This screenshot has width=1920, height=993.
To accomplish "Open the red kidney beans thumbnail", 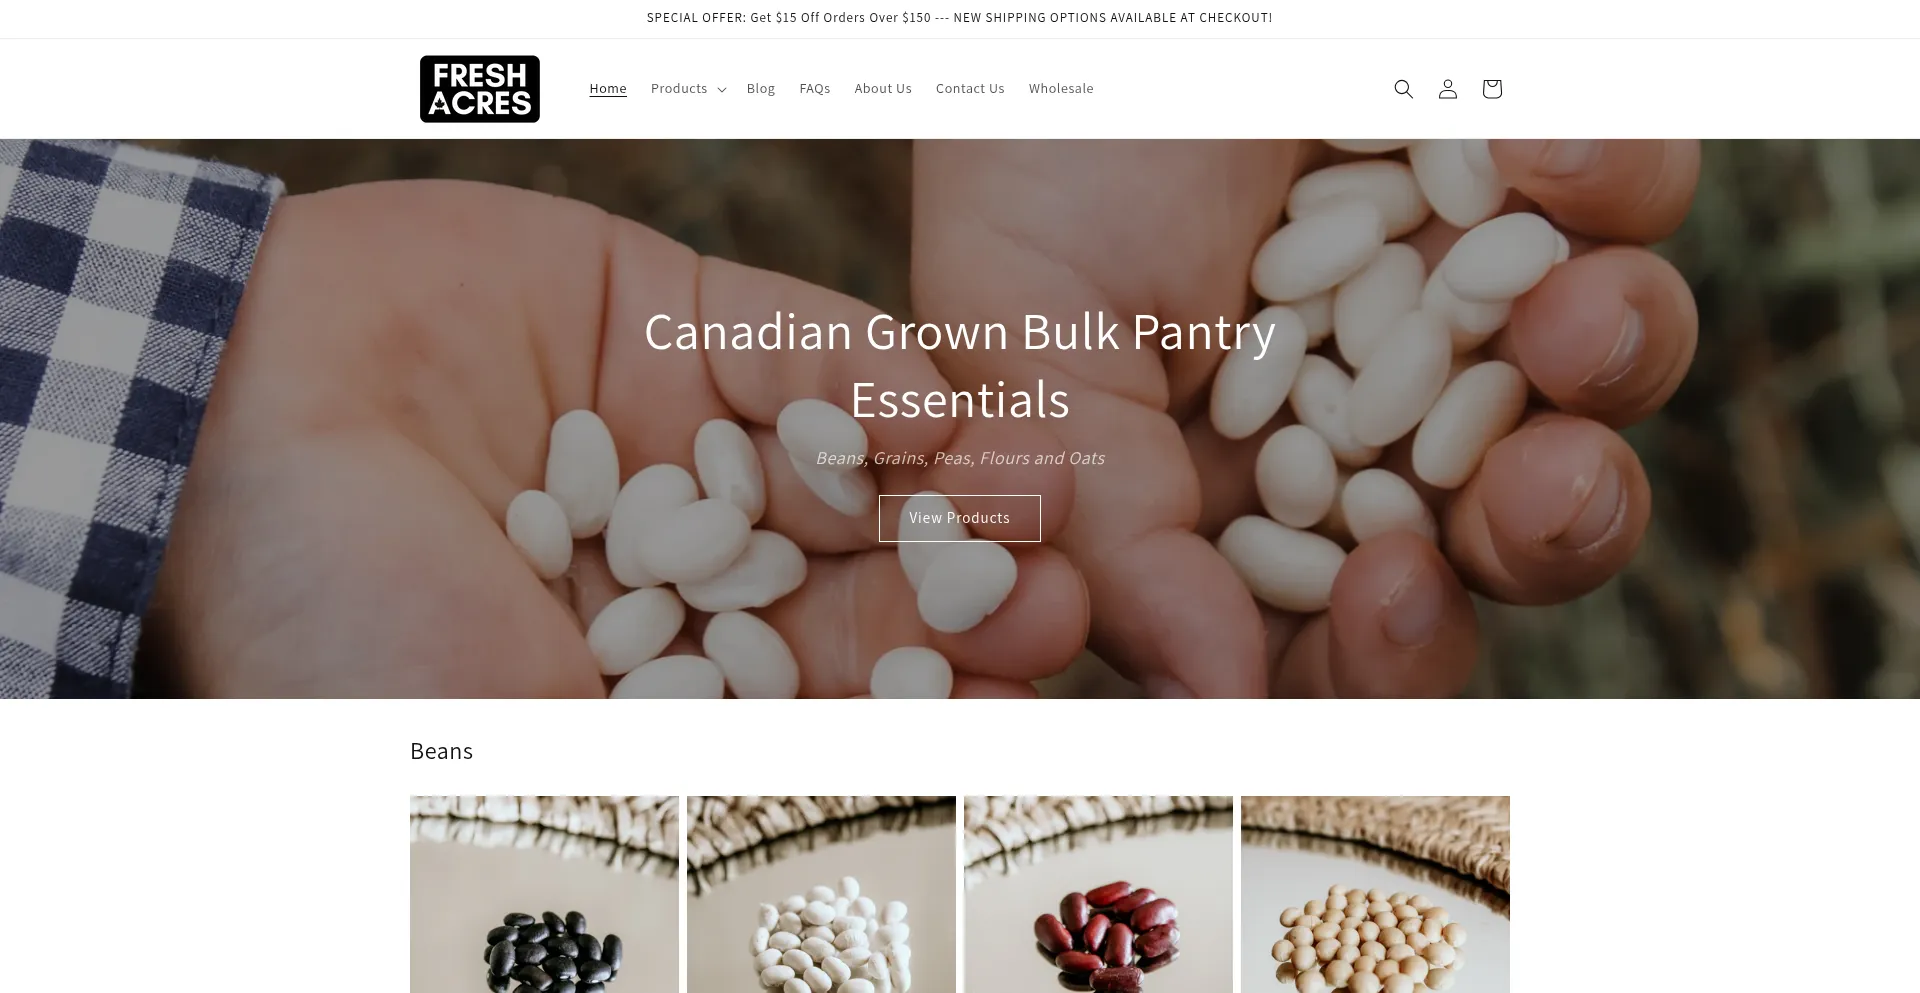I will [1098, 894].
